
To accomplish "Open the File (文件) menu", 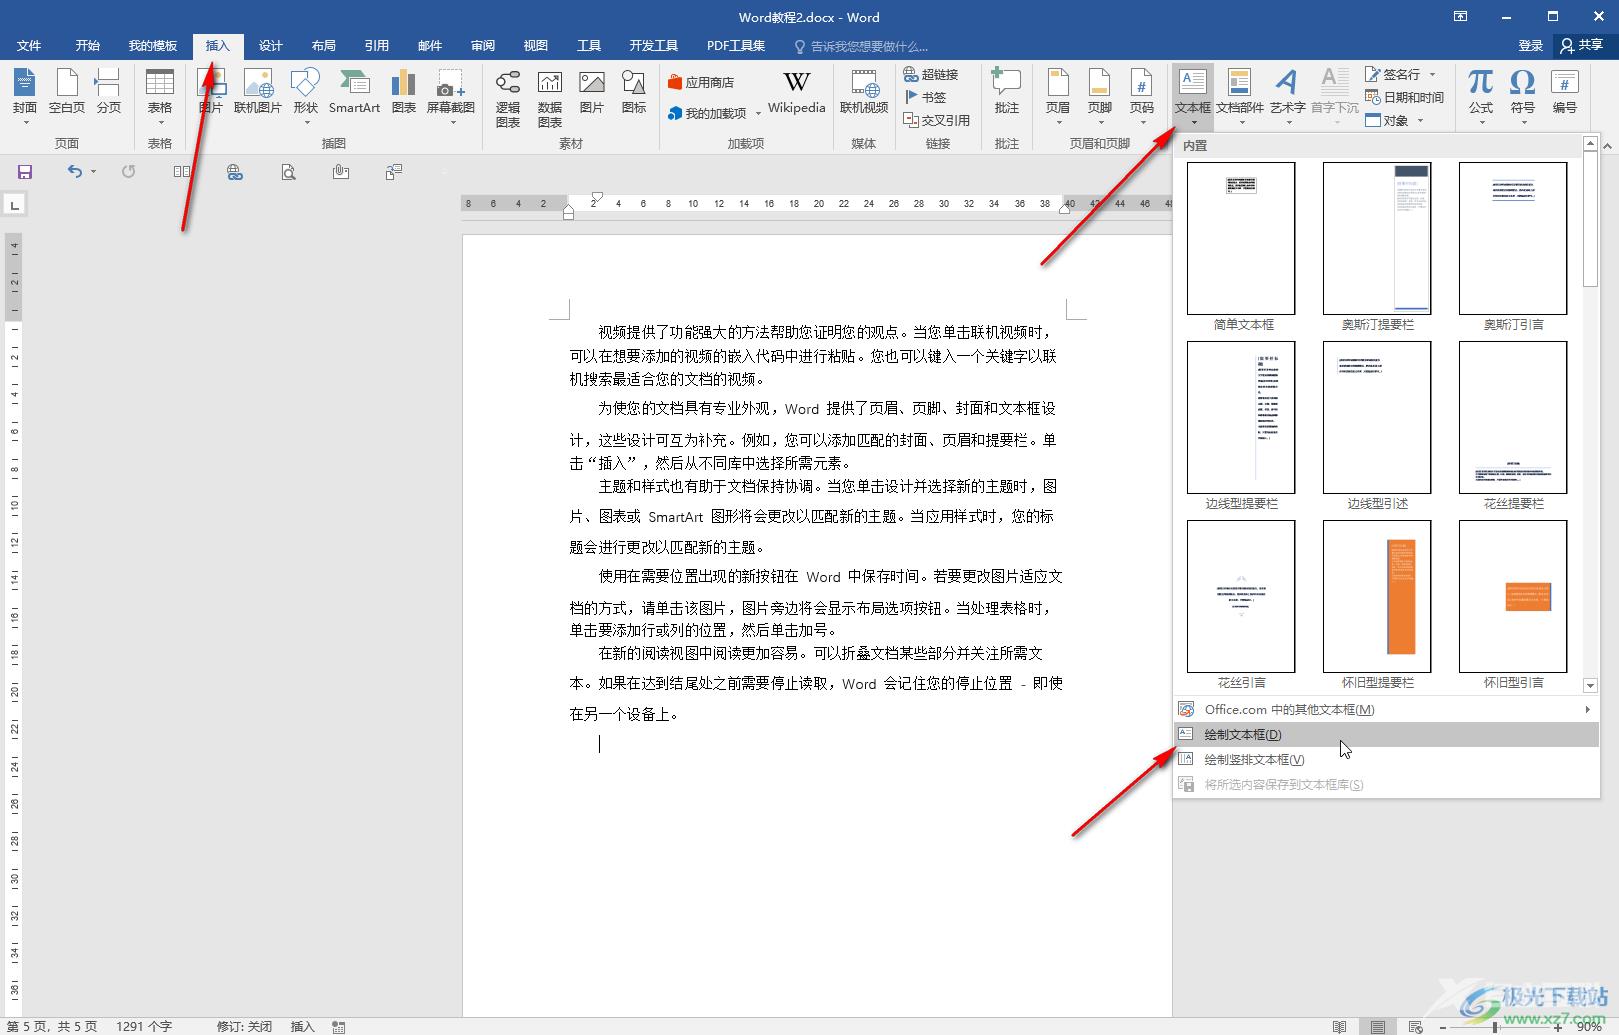I will pos(29,46).
